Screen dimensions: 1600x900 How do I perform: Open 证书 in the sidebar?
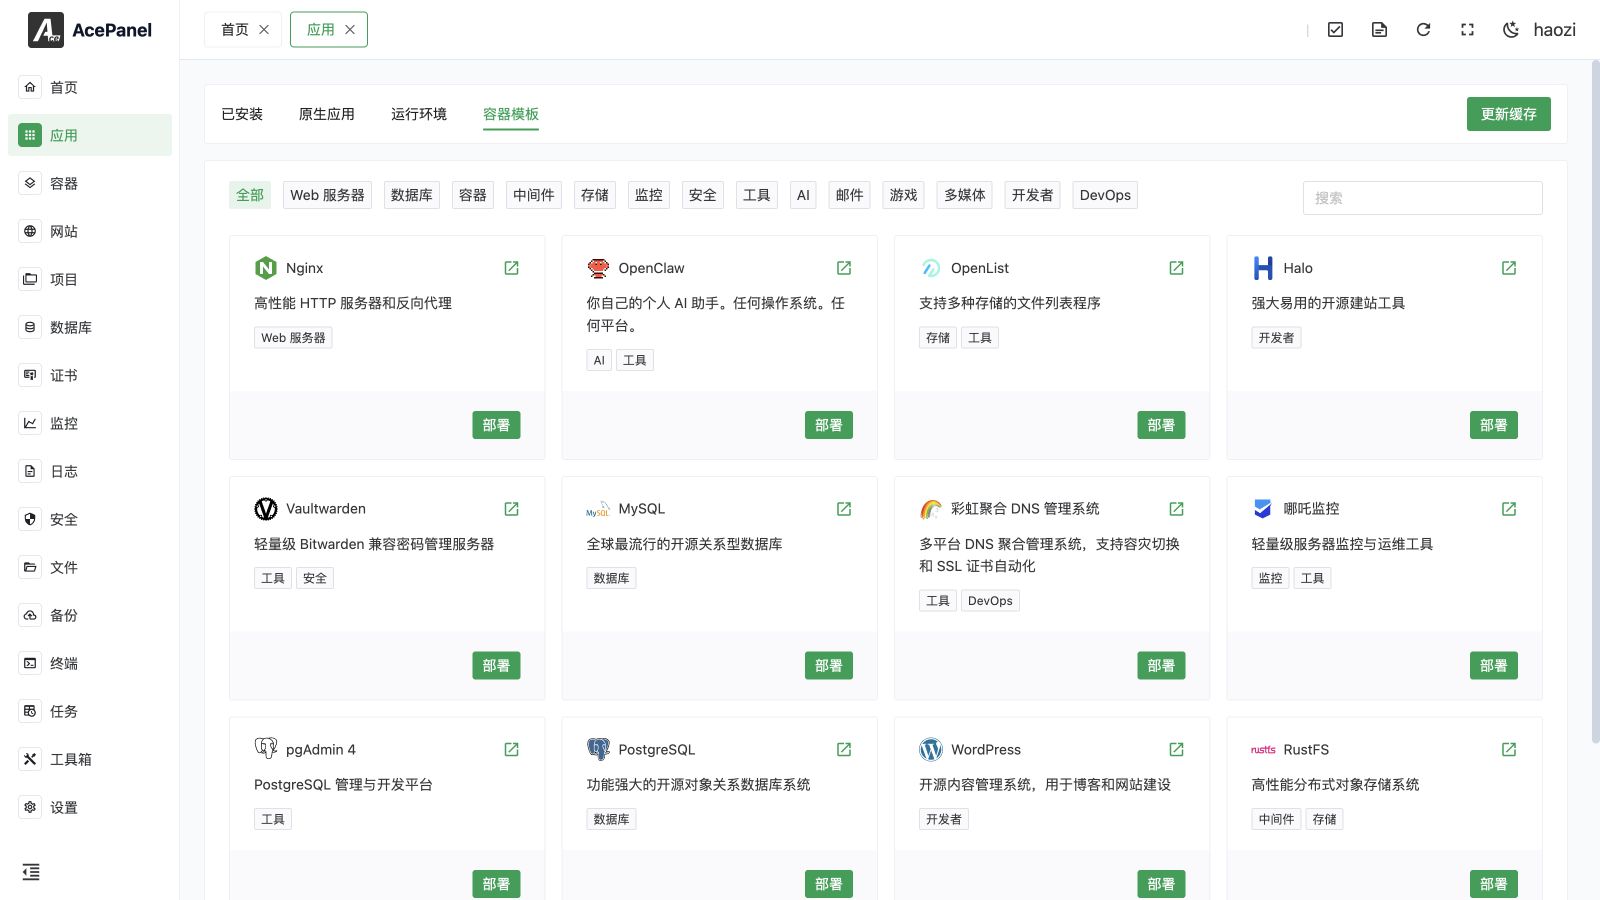click(x=90, y=375)
